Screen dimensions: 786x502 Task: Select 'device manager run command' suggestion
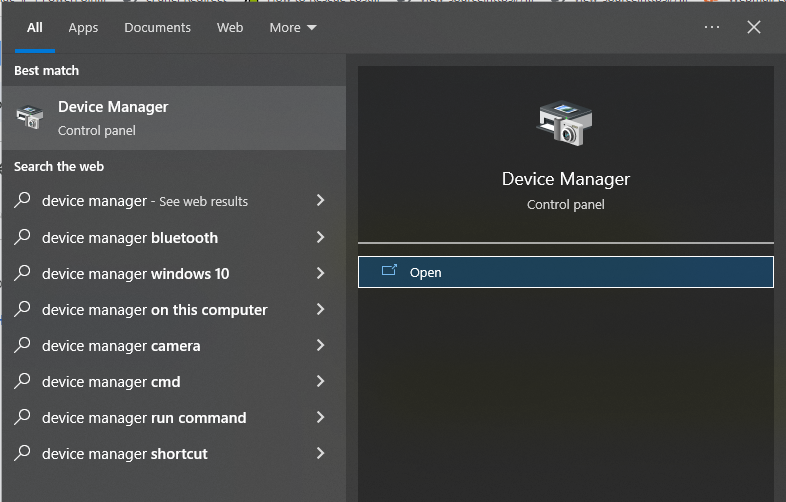[x=174, y=418]
